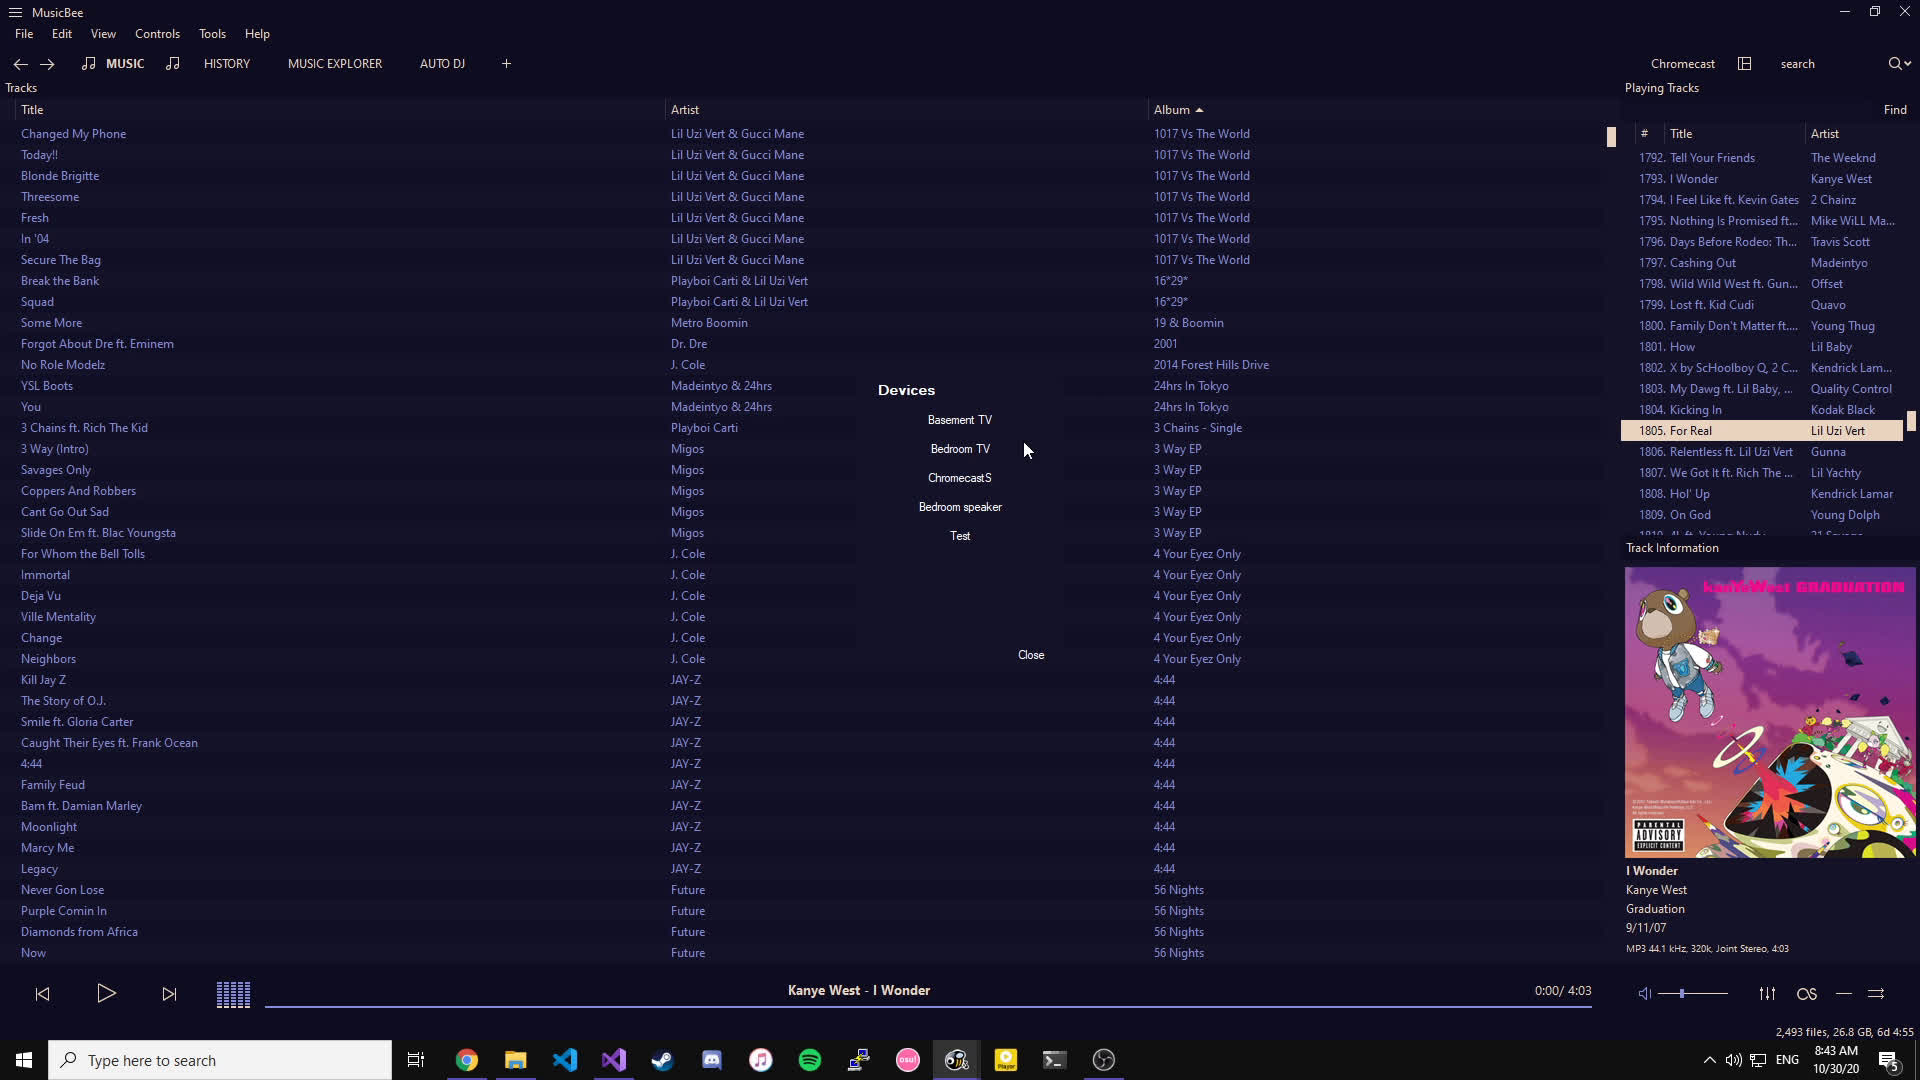Toggle shuffle arrows icon in player bar
1920x1080 pixels.
(1876, 993)
